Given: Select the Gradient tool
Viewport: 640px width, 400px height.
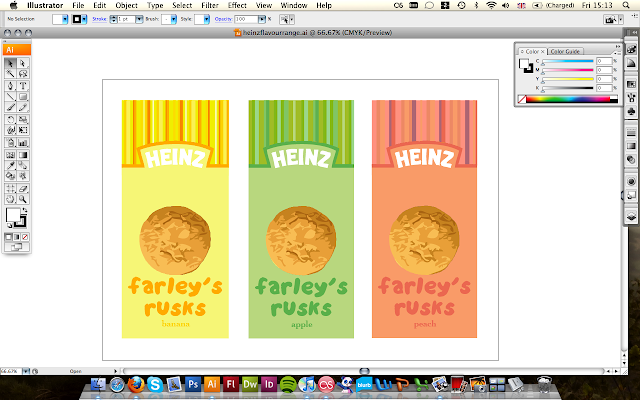Looking at the screenshot, I should pyautogui.click(x=23, y=155).
